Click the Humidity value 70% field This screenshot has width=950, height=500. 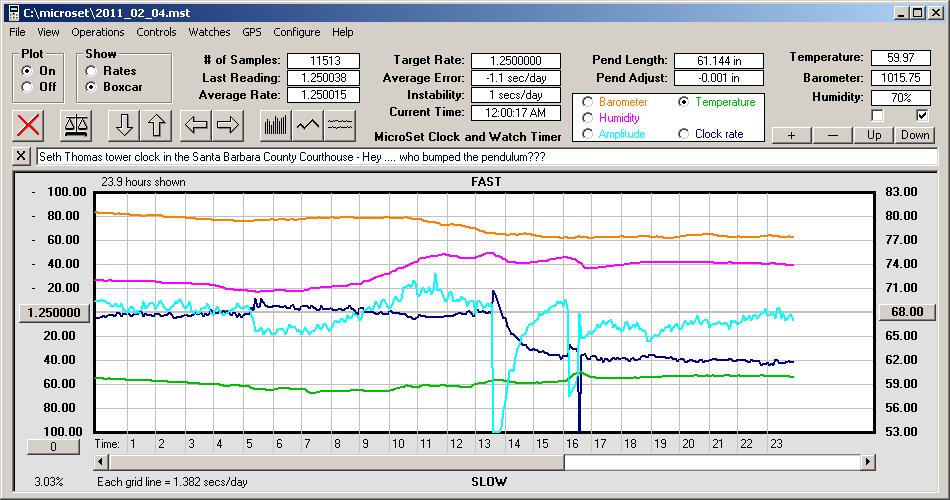(900, 98)
